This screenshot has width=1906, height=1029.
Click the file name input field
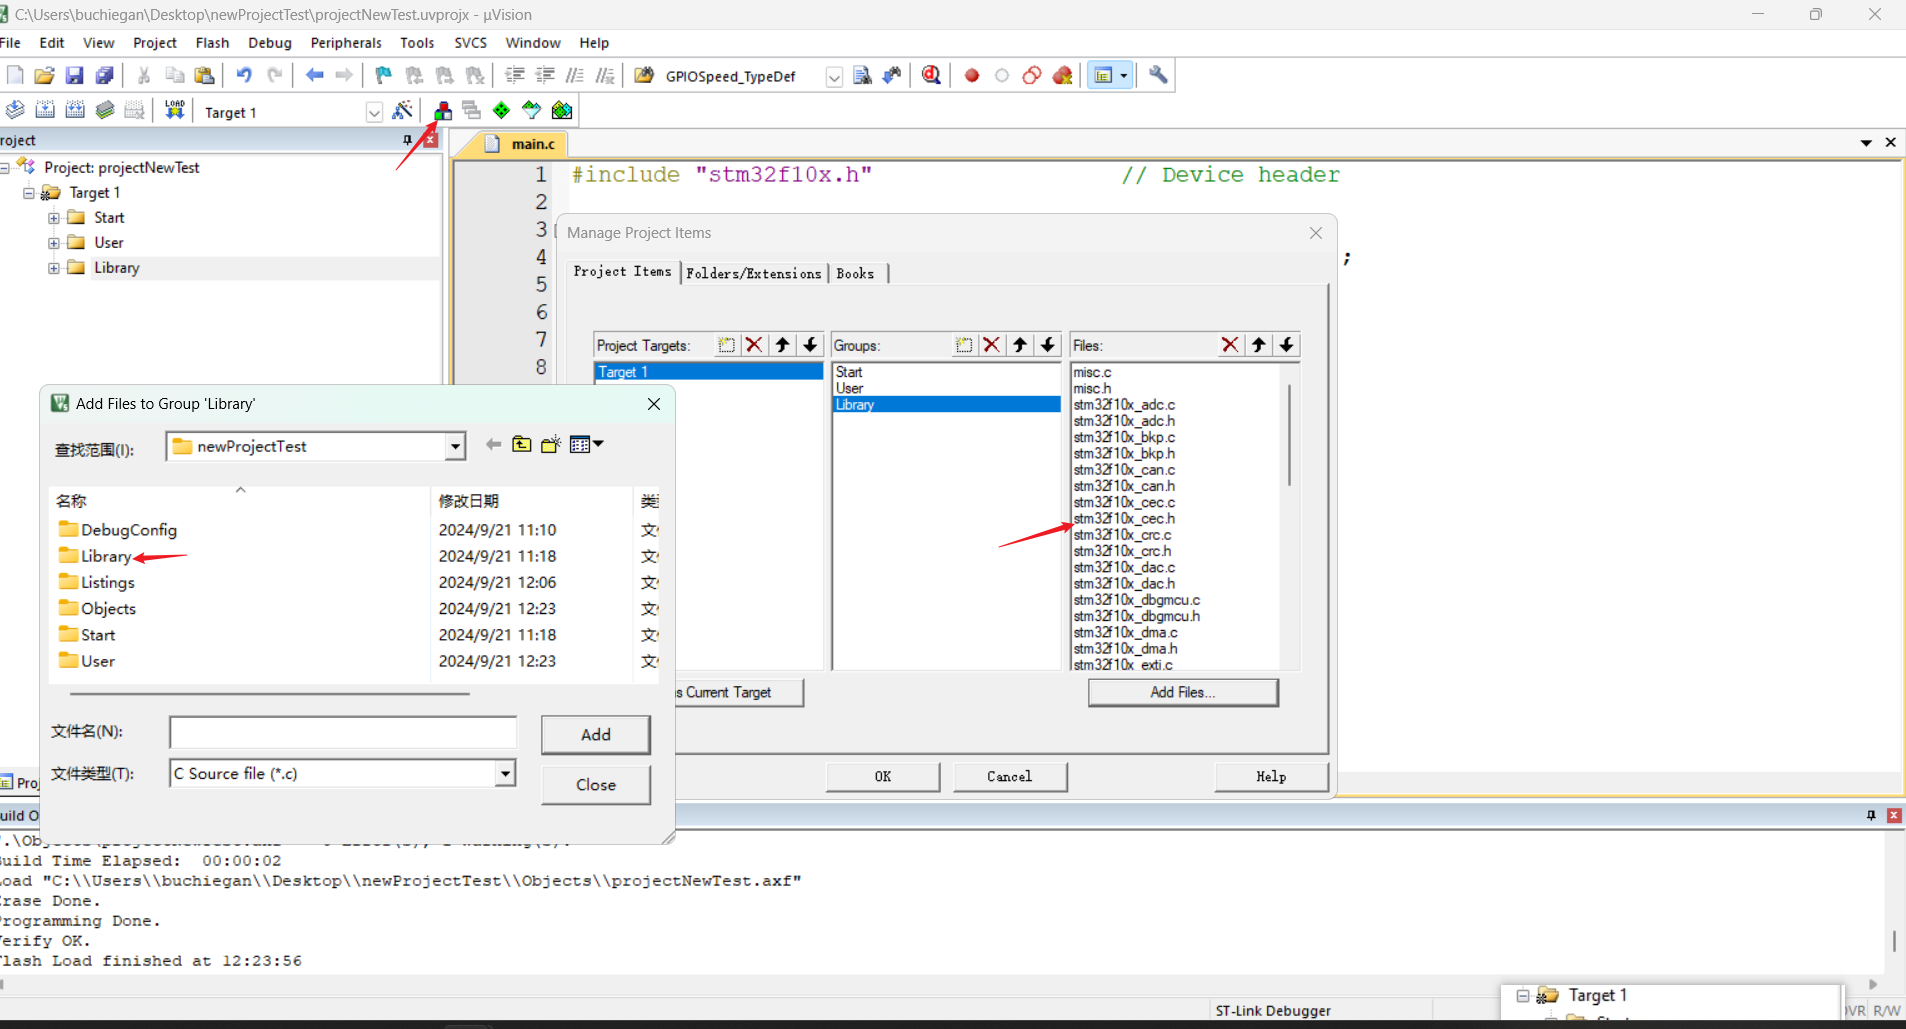(343, 732)
